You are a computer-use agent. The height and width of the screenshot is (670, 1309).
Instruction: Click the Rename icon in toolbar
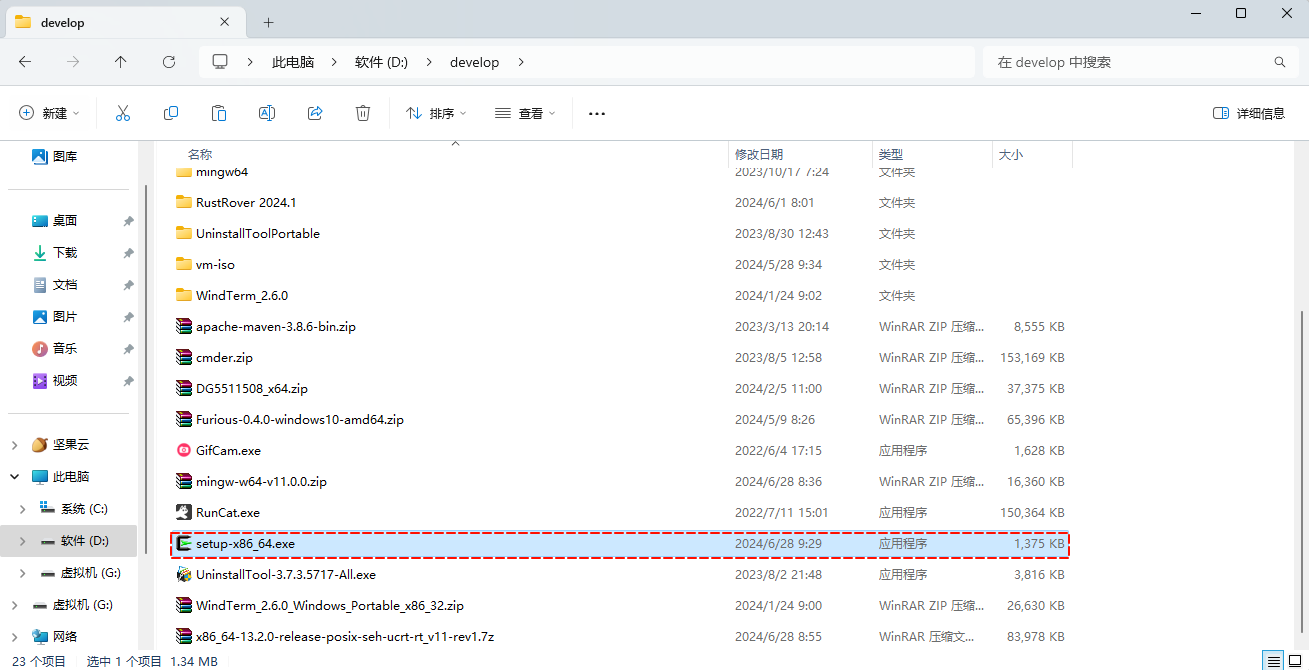click(x=267, y=114)
